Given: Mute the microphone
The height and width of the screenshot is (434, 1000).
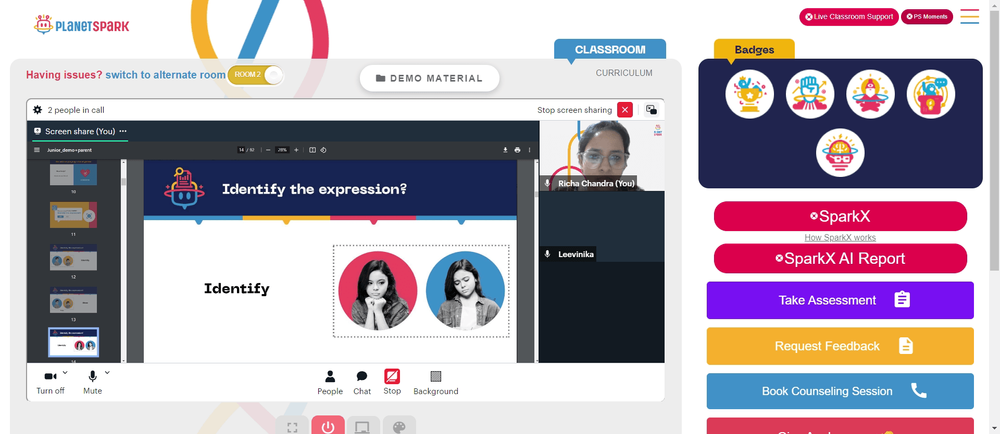Looking at the screenshot, I should pos(92,382).
